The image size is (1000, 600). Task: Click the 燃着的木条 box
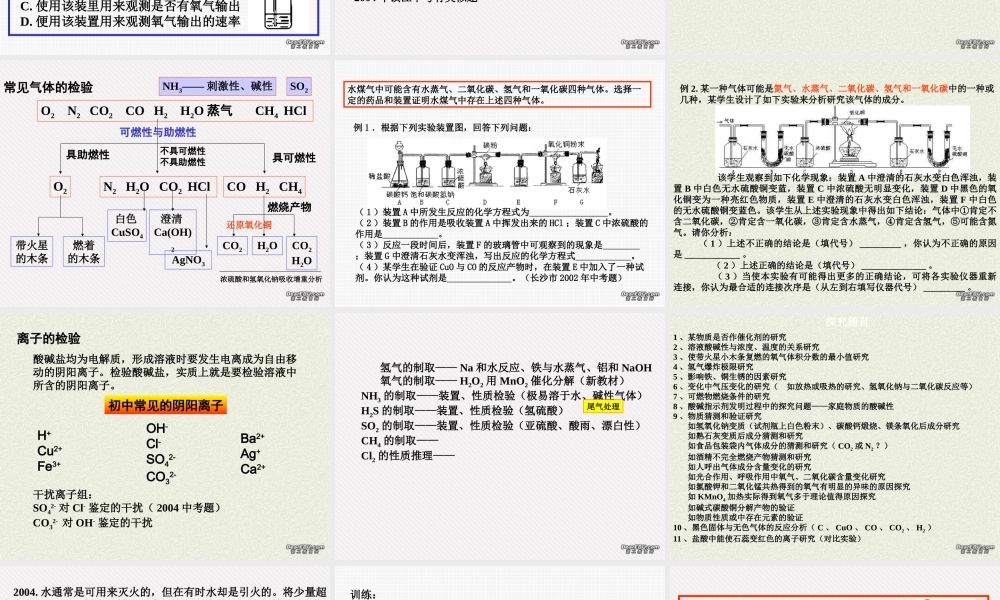point(84,251)
